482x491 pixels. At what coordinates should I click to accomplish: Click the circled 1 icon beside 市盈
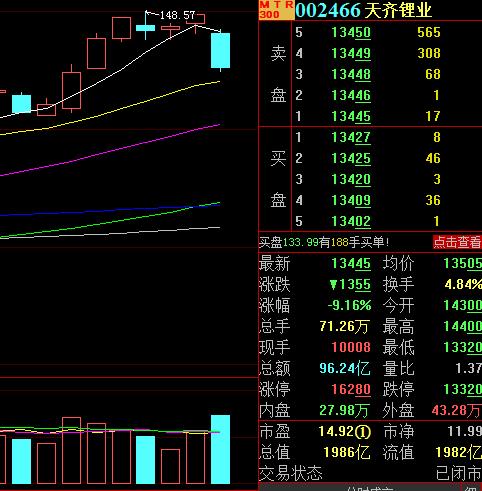point(362,432)
